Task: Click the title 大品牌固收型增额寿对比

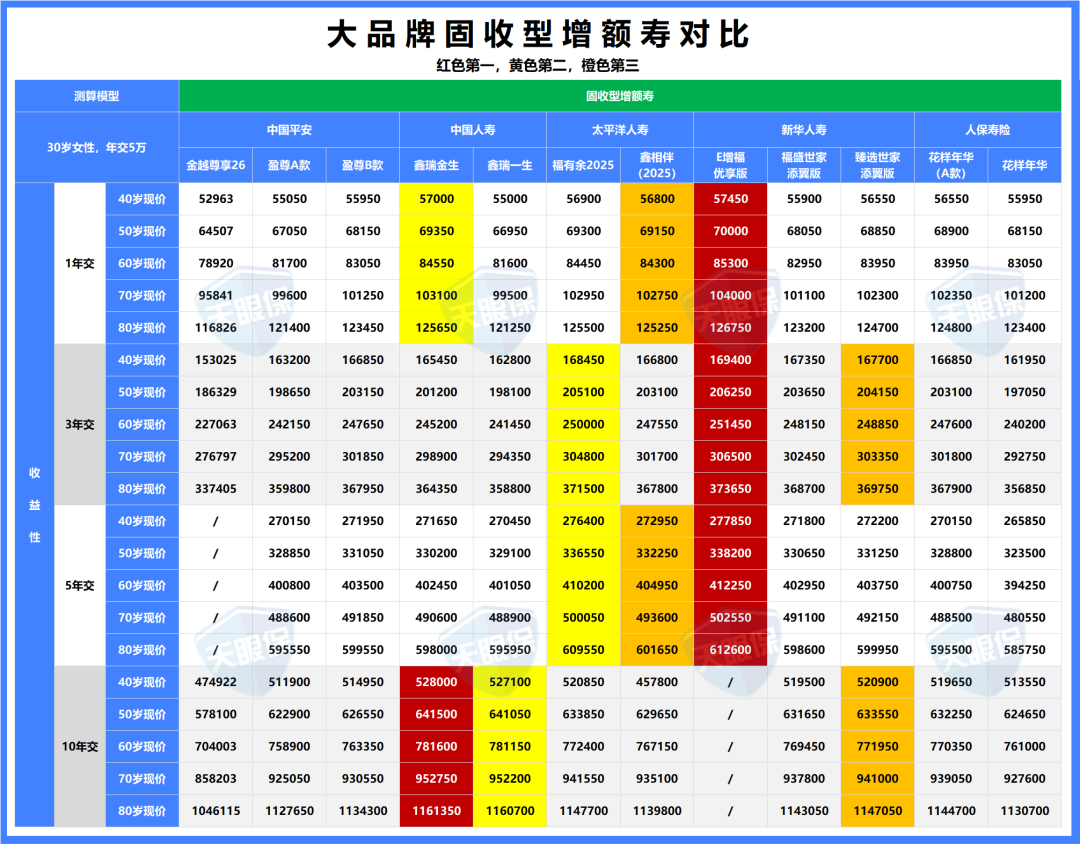Action: 538,35
